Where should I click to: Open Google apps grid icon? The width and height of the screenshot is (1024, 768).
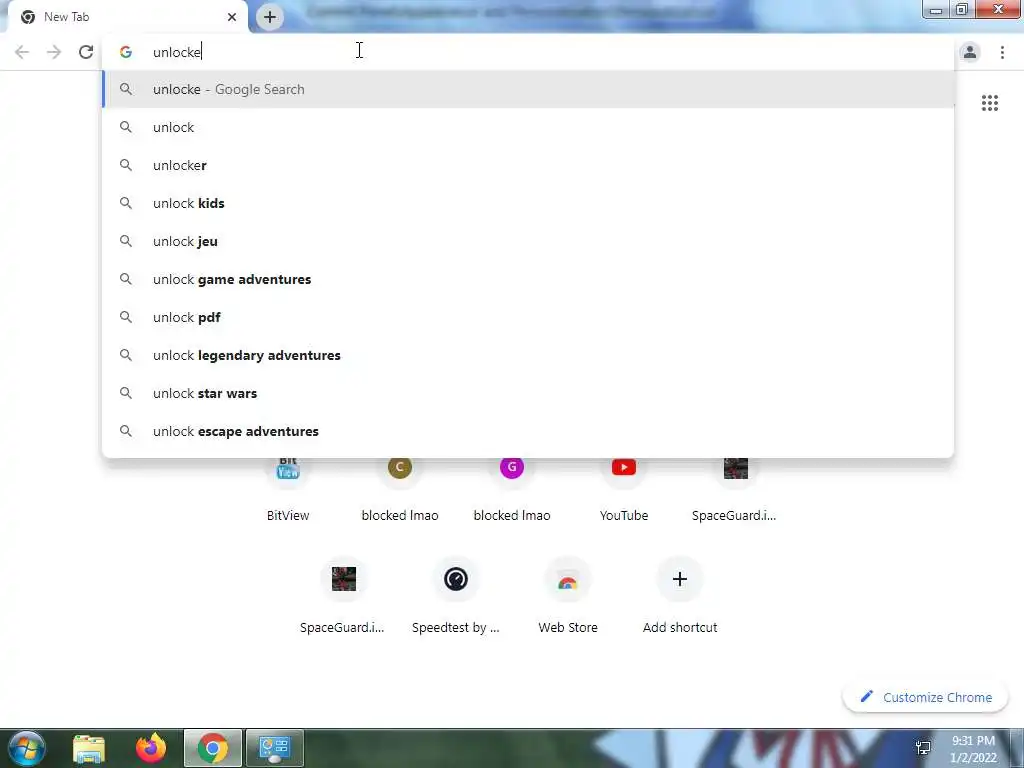[989, 103]
